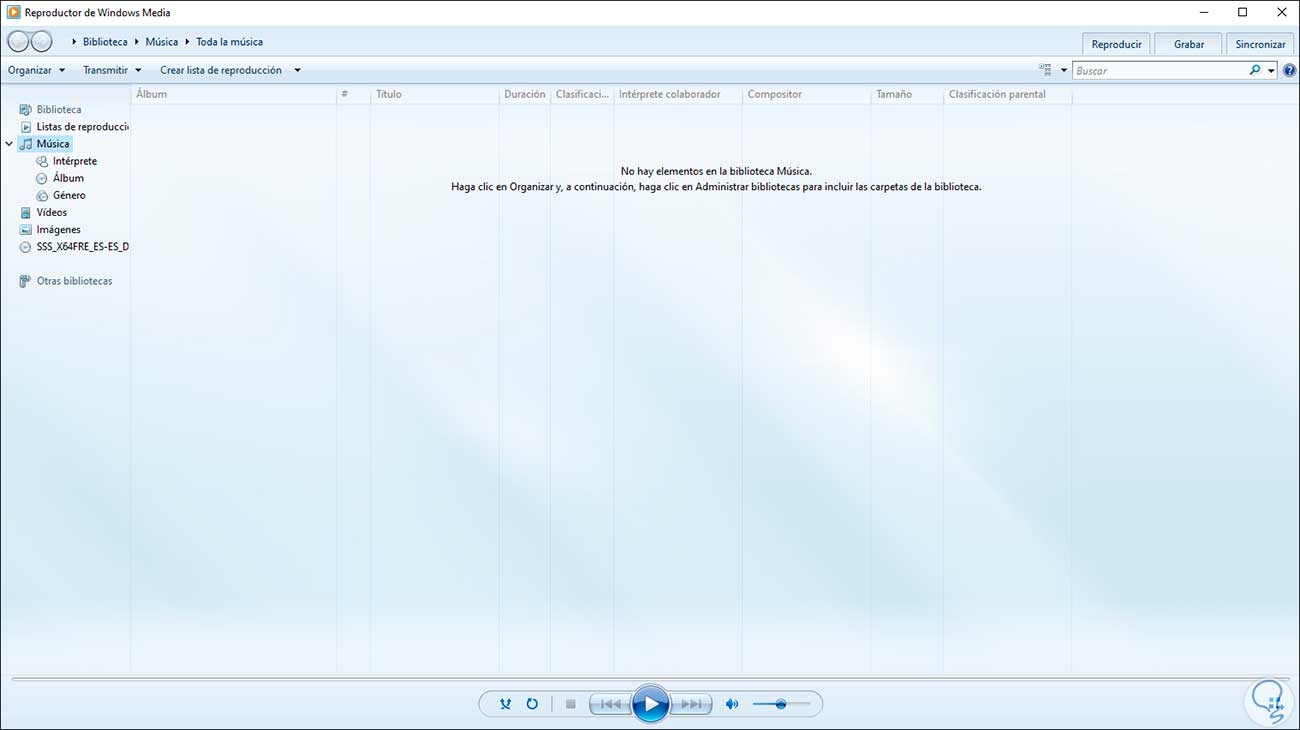Expand the arrow beside Crear lista de reproducción
The height and width of the screenshot is (730, 1300).
[x=297, y=70]
